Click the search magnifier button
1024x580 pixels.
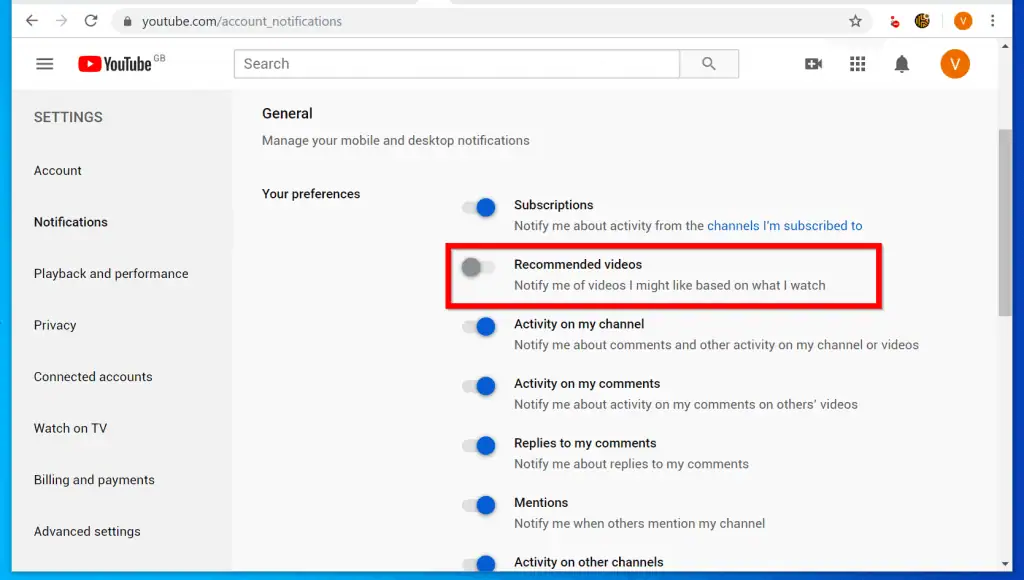(709, 63)
